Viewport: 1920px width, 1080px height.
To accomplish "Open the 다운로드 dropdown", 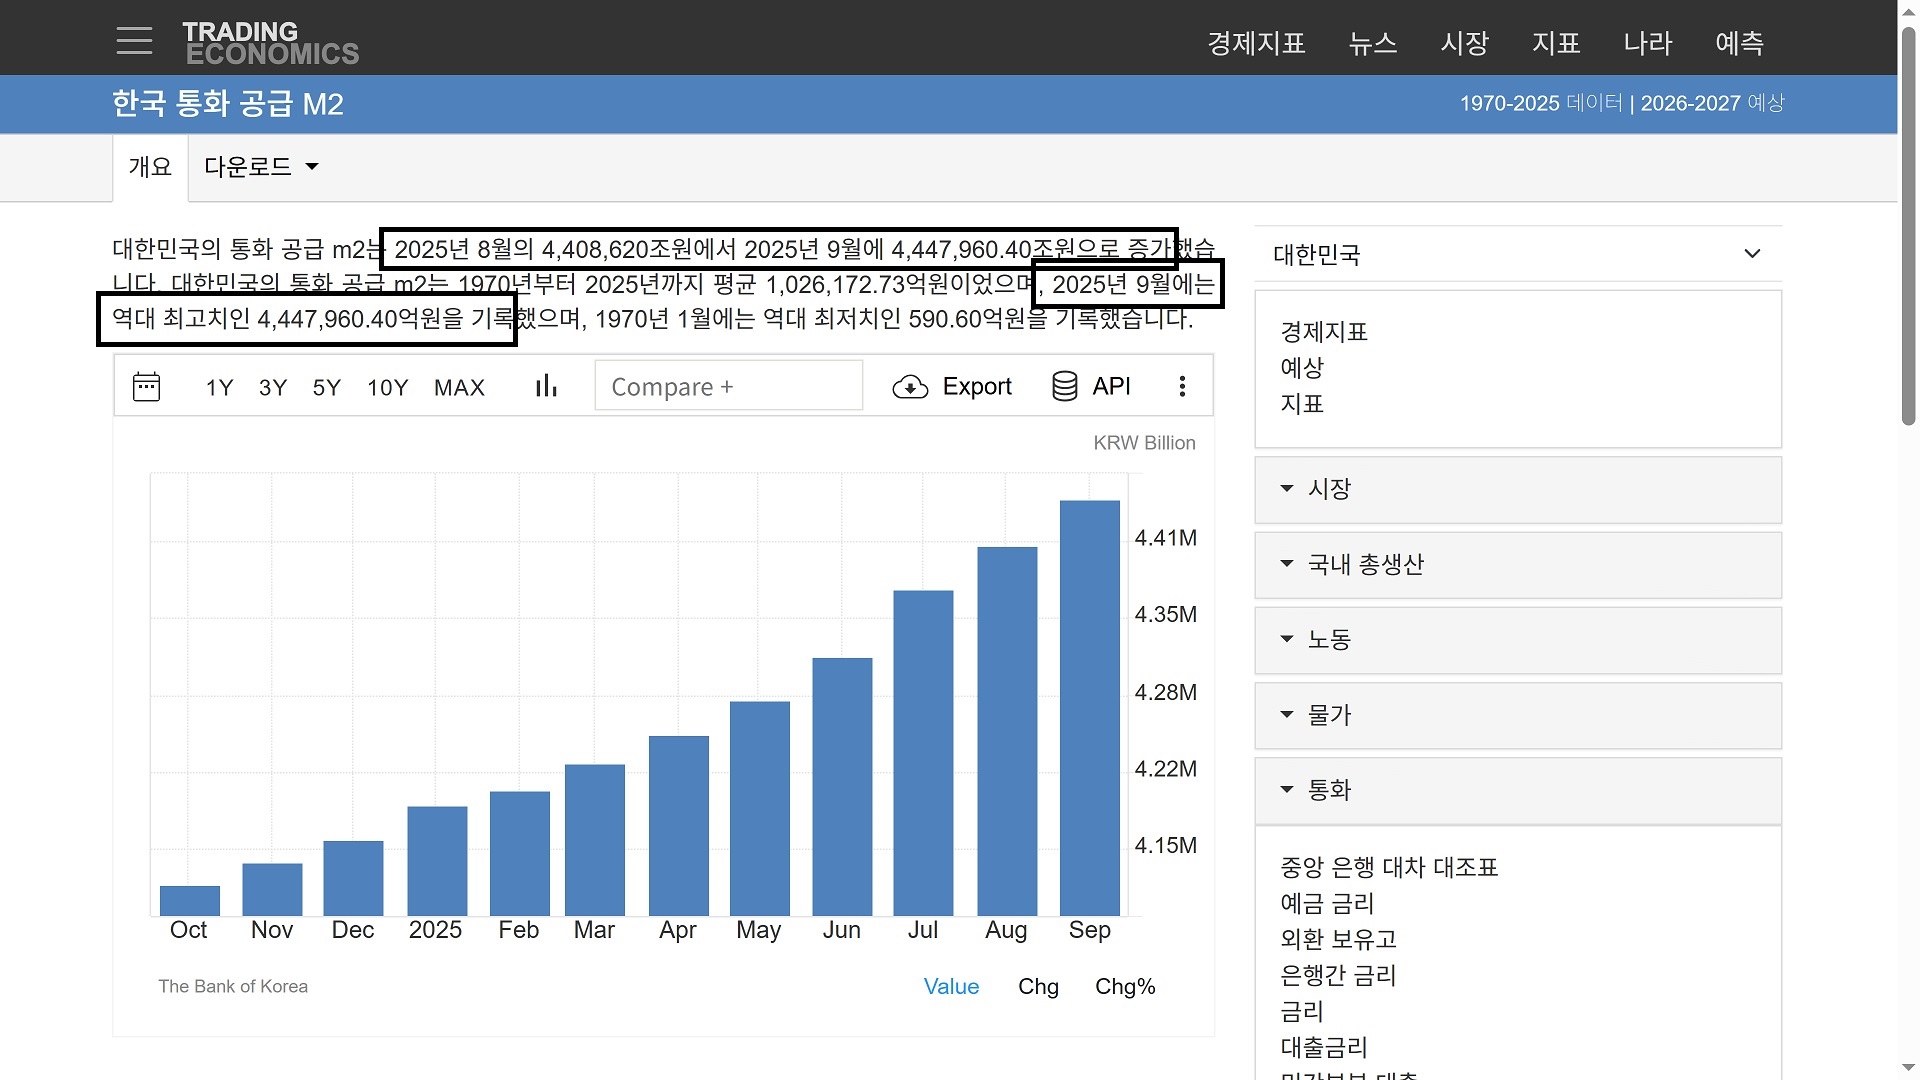I will pos(261,167).
